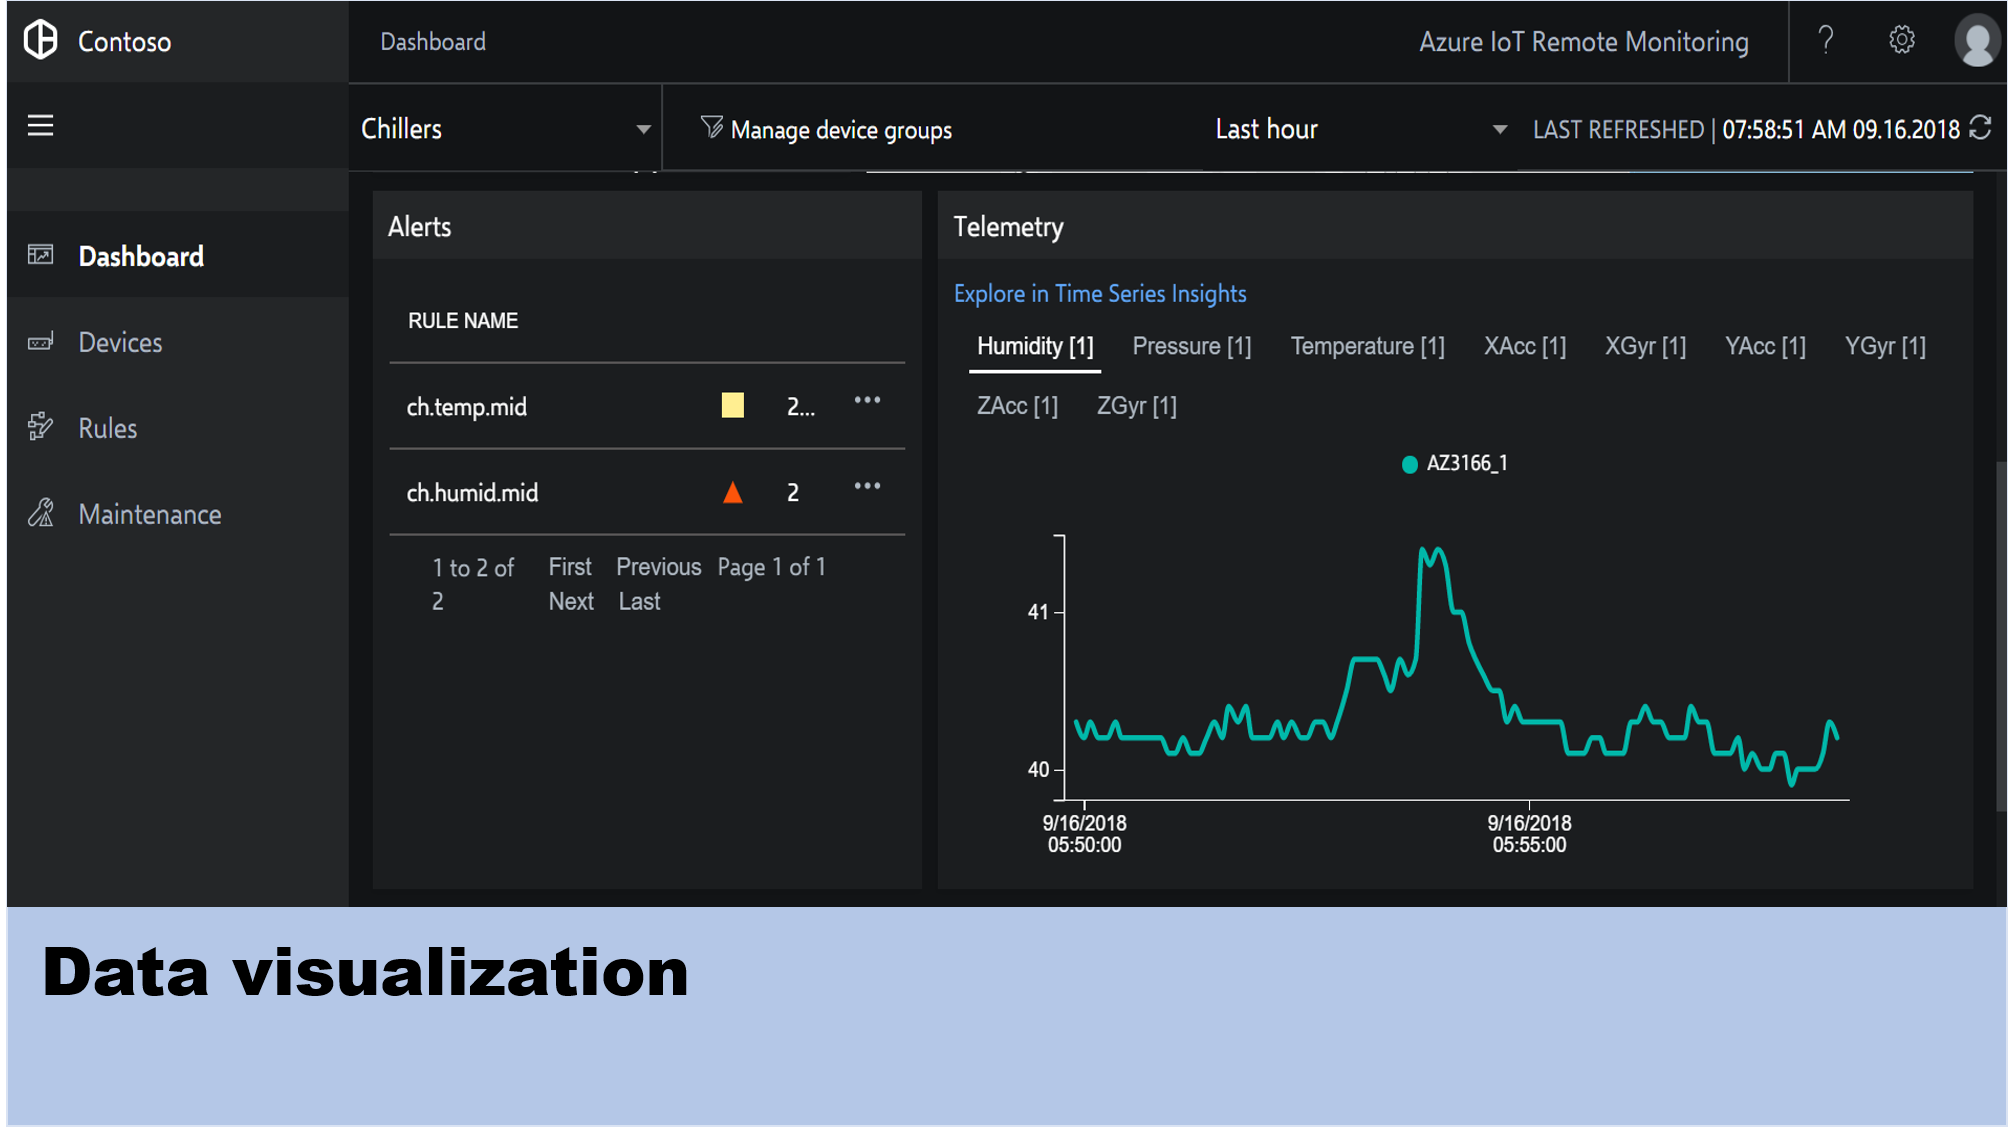Click the Contoso logo icon
Screen dimensions: 2008x1127
click(41, 41)
